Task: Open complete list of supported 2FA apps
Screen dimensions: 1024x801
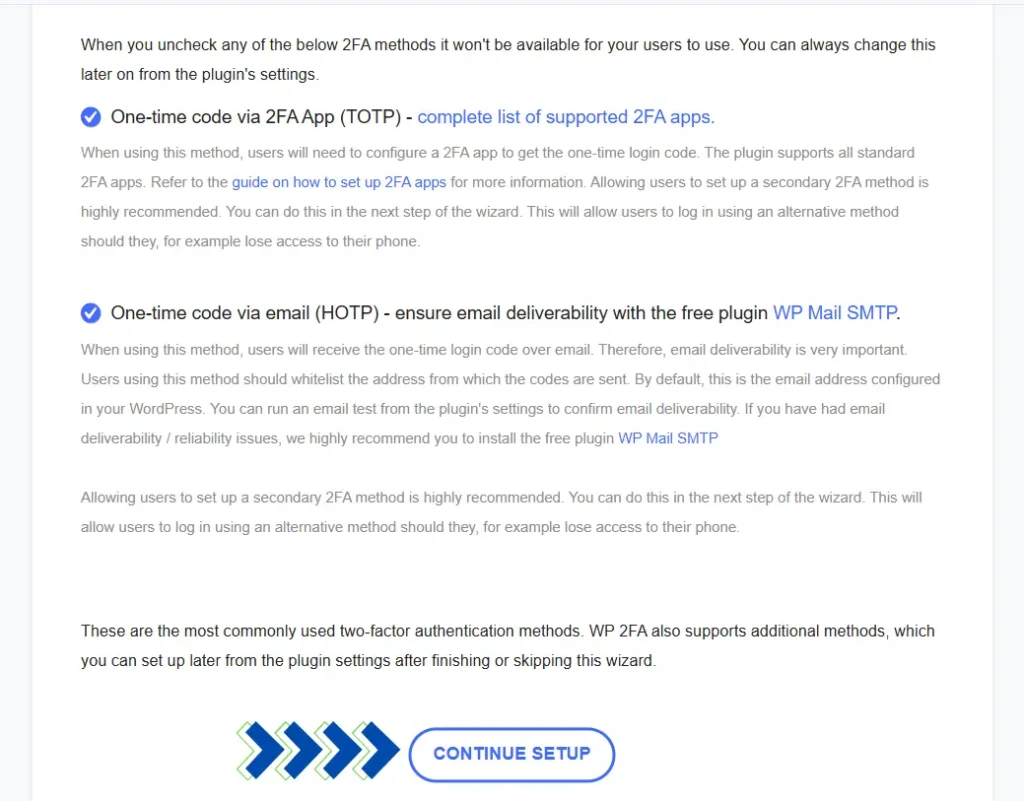Action: pyautogui.click(x=566, y=117)
